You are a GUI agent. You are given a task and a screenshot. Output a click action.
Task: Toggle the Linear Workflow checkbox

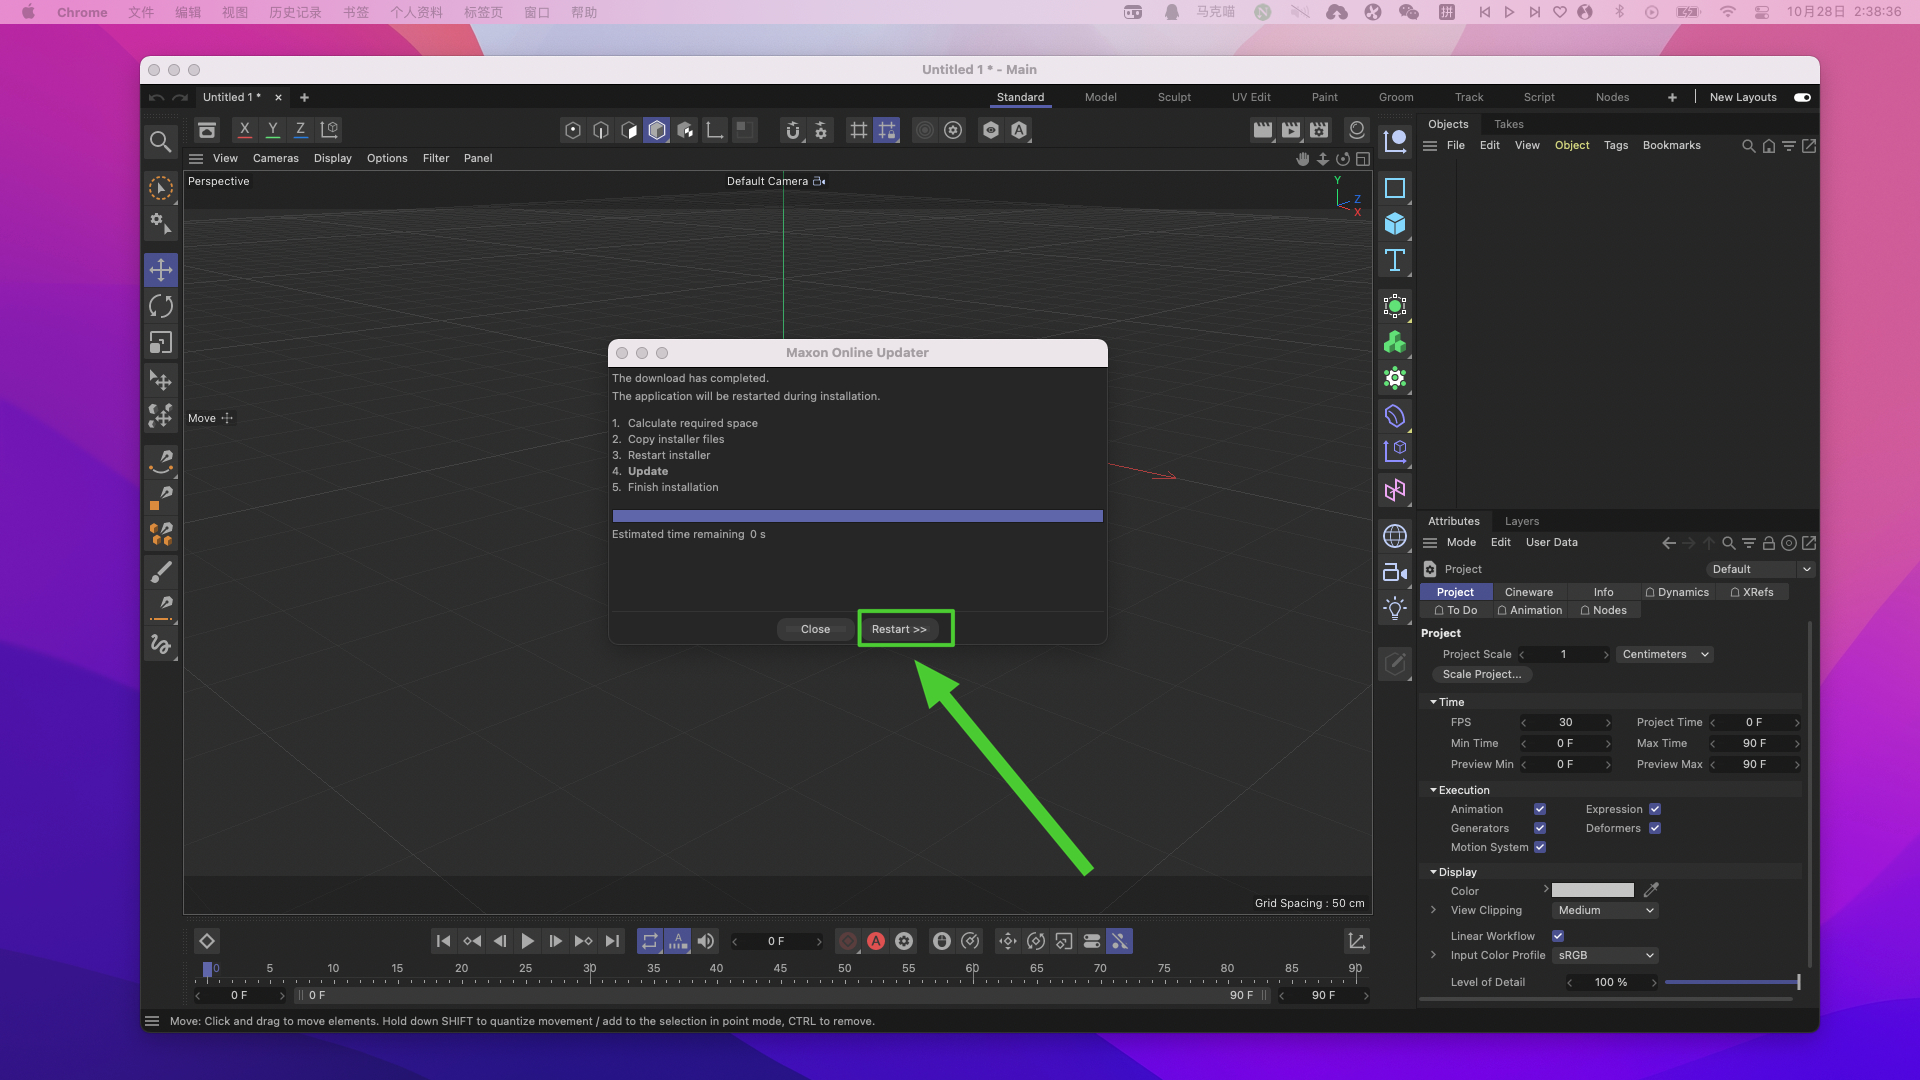pyautogui.click(x=1558, y=936)
